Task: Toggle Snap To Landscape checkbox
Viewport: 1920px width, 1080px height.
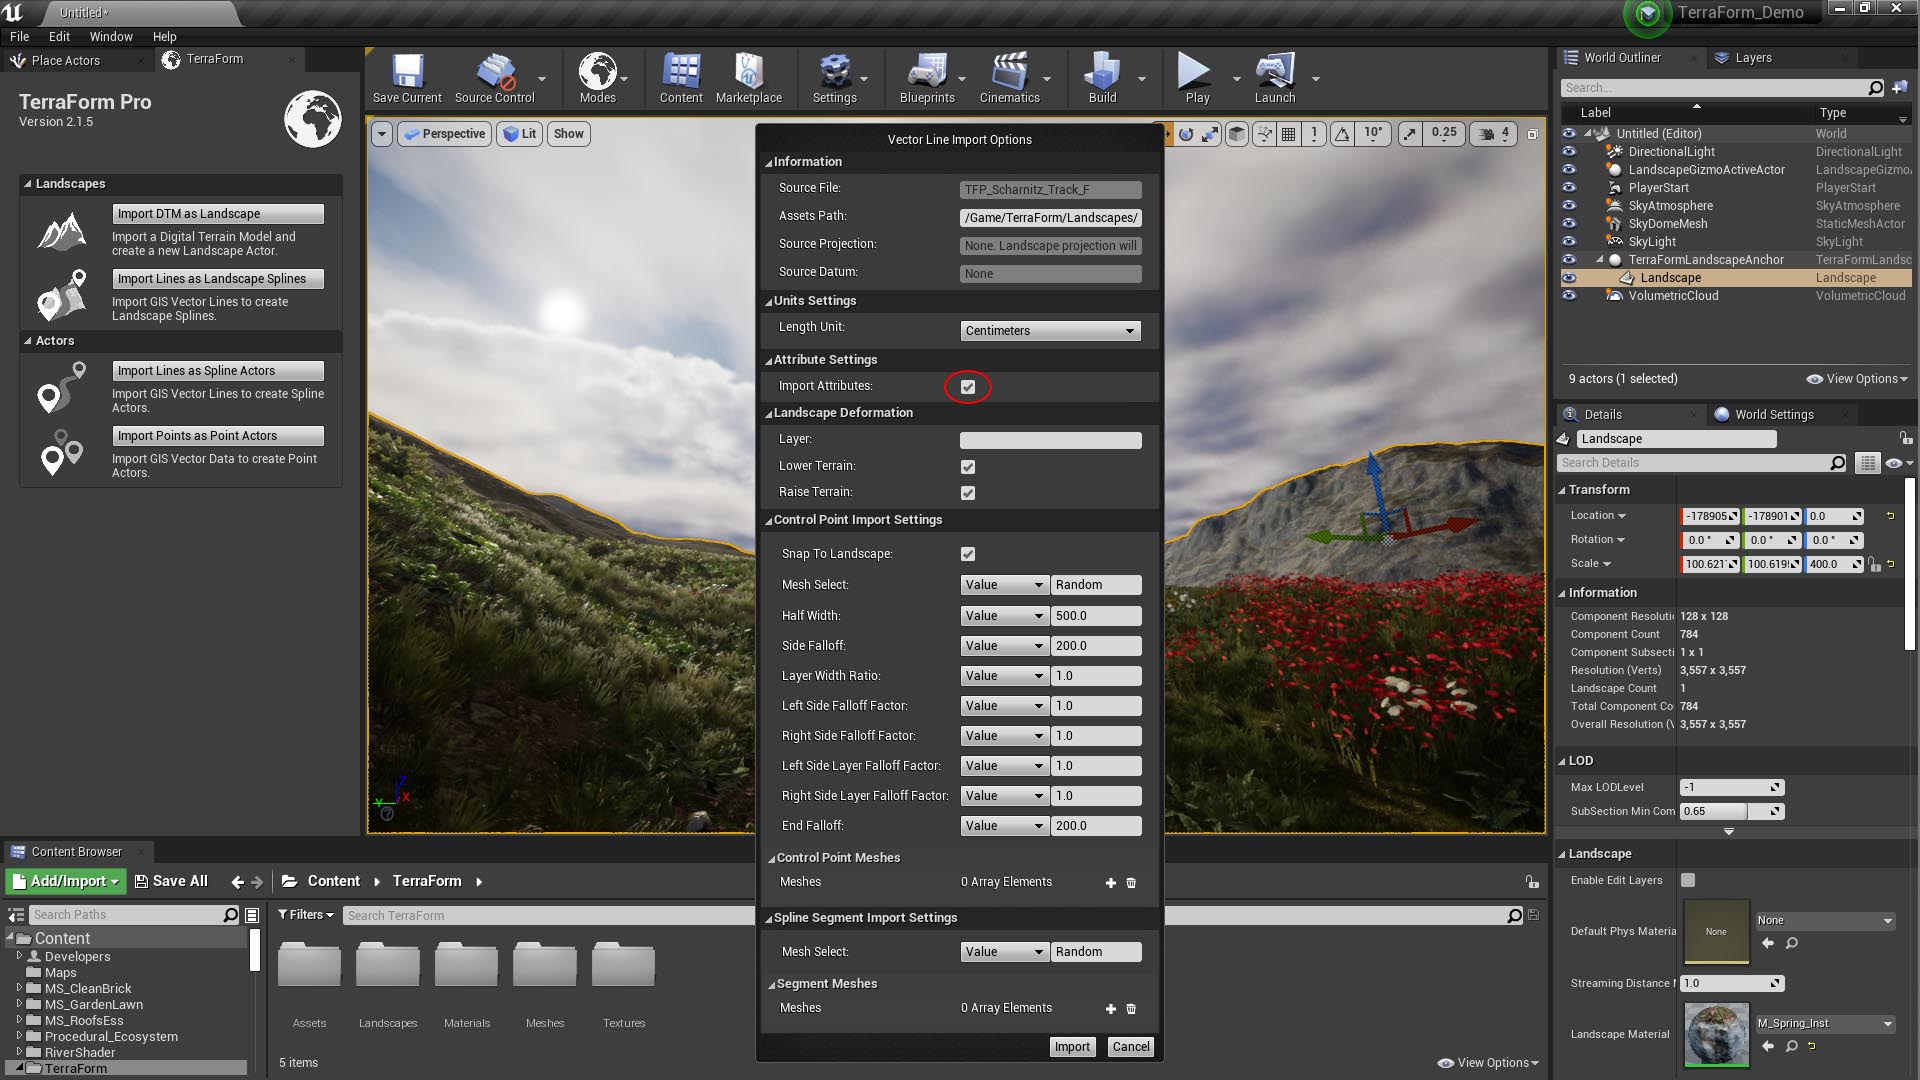Action: [x=968, y=554]
